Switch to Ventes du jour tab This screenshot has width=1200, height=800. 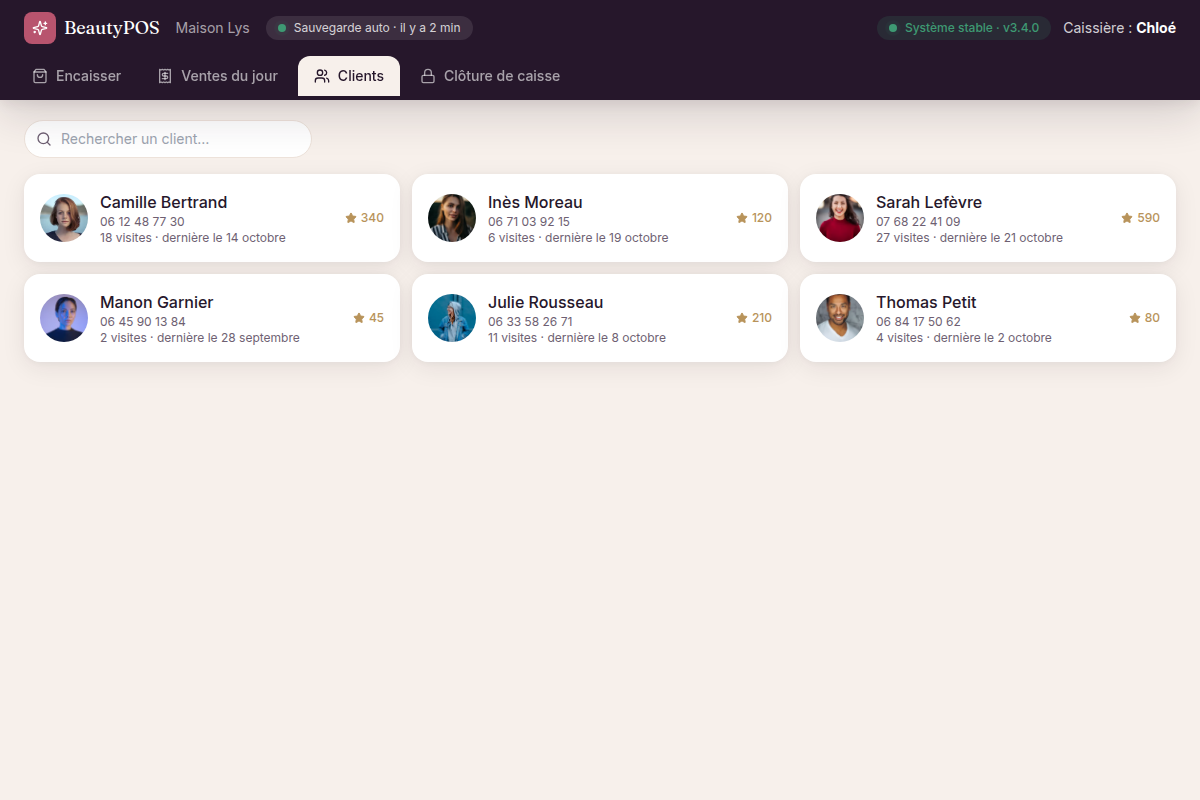tap(218, 76)
